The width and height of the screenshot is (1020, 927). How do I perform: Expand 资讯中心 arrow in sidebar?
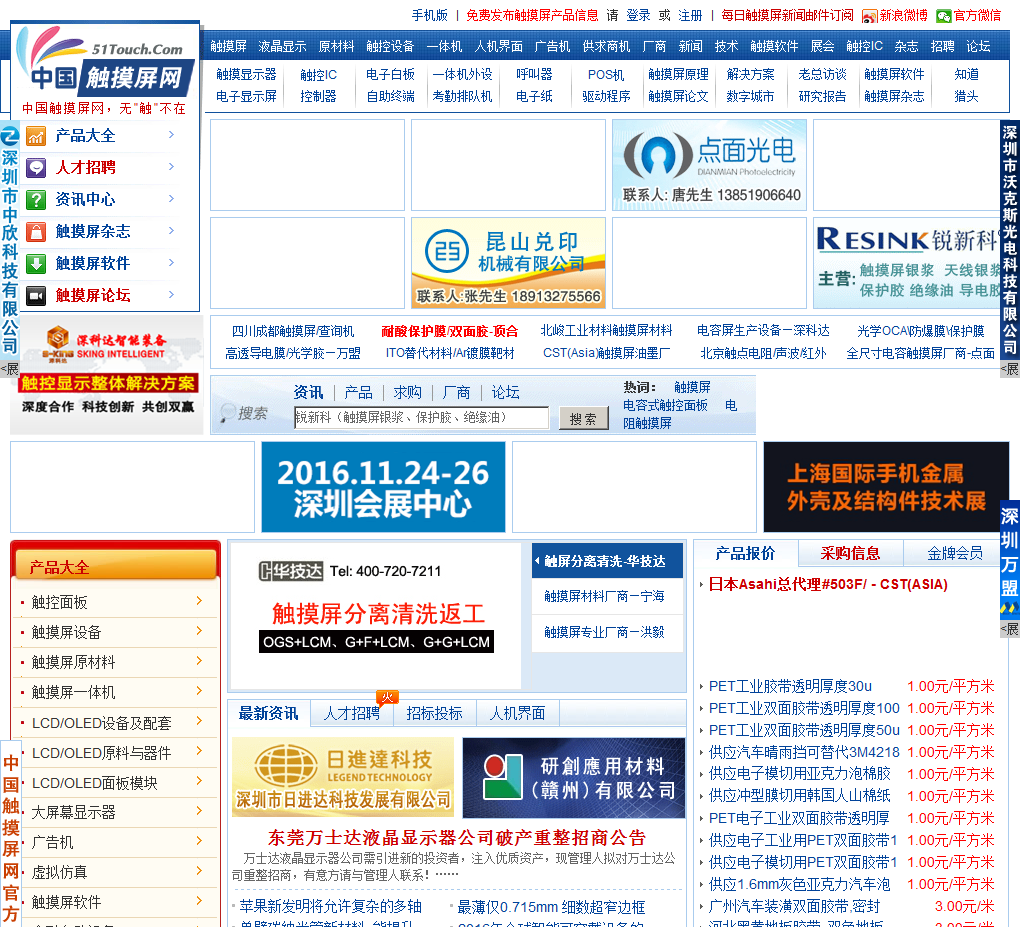(x=171, y=198)
